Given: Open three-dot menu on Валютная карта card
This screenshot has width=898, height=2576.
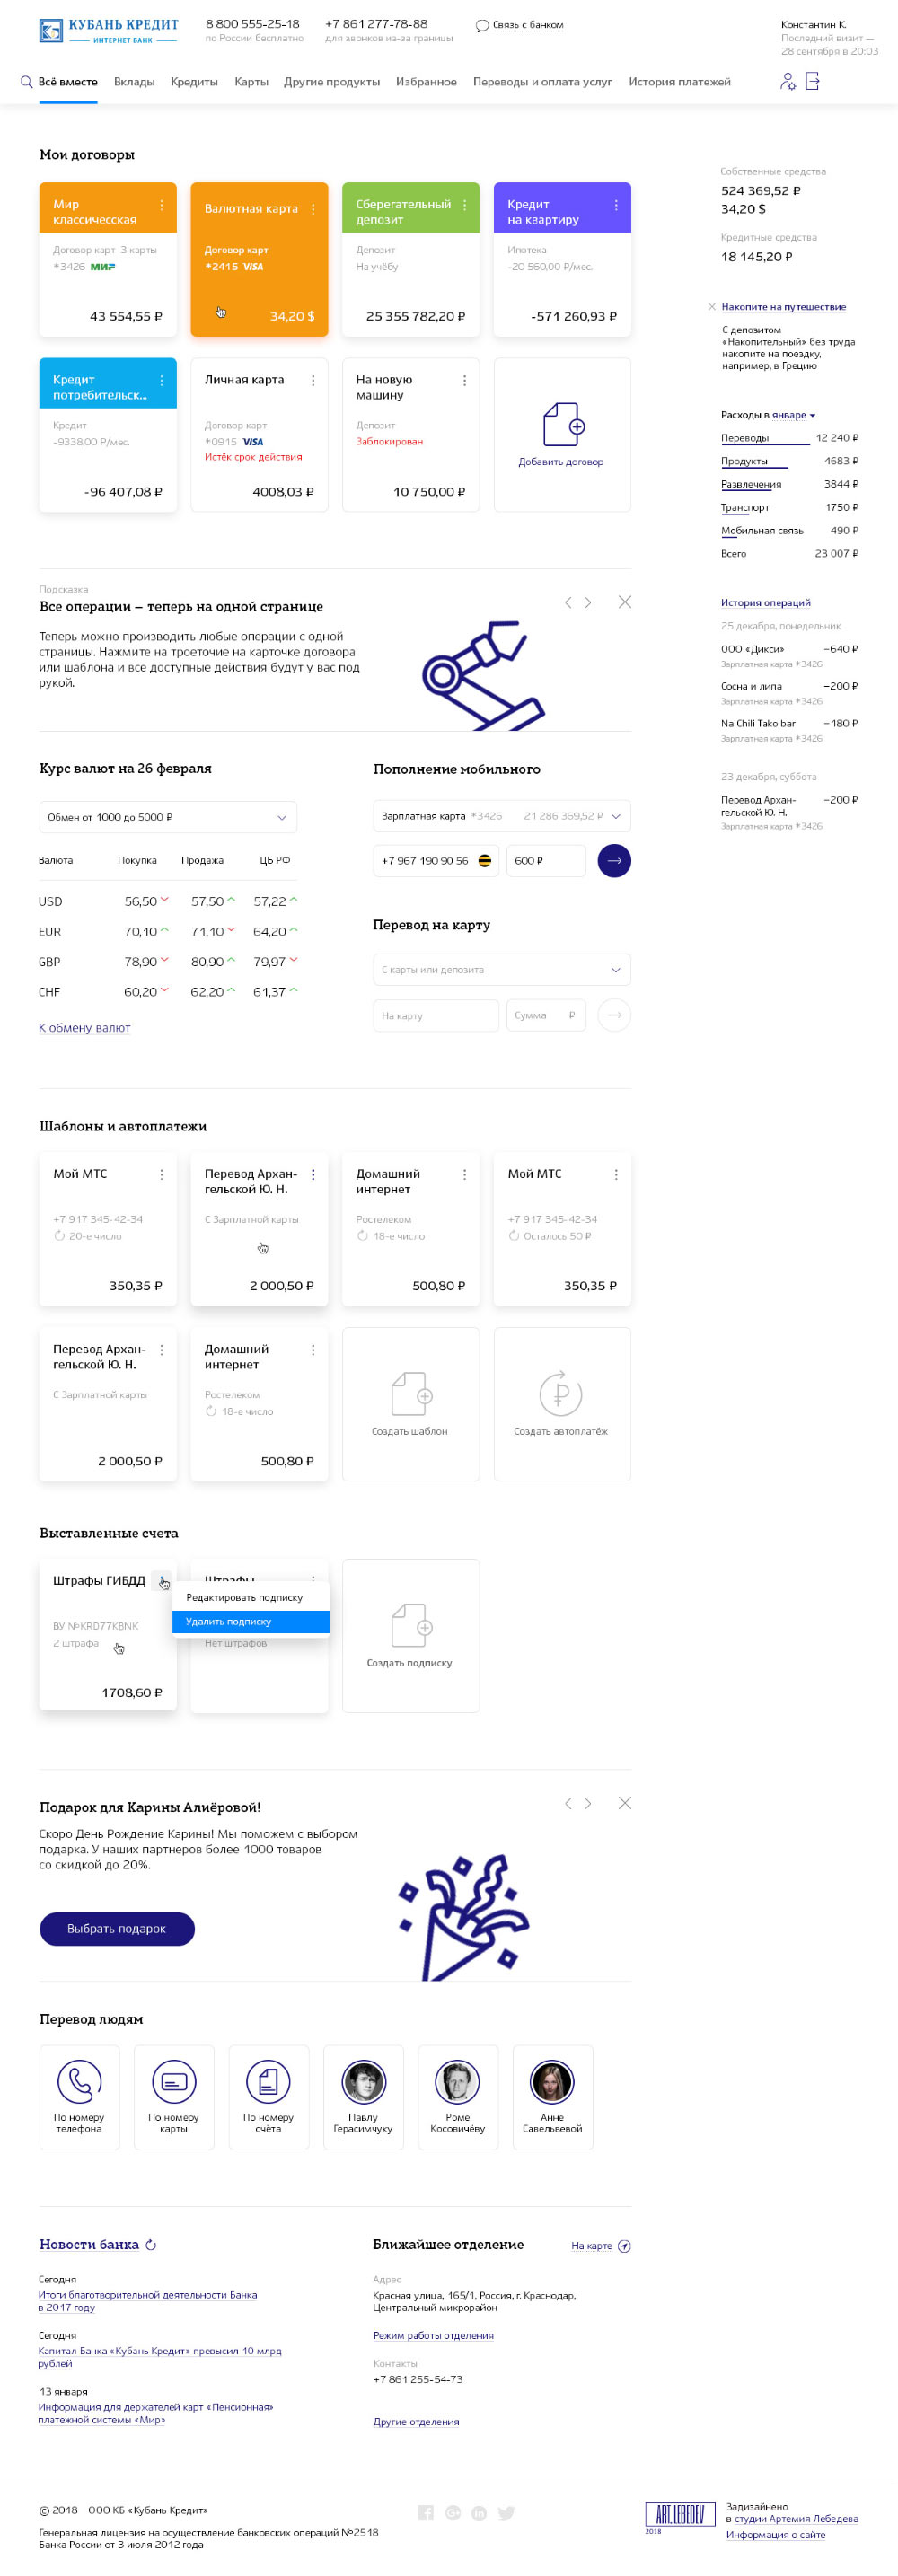Looking at the screenshot, I should click(x=313, y=209).
